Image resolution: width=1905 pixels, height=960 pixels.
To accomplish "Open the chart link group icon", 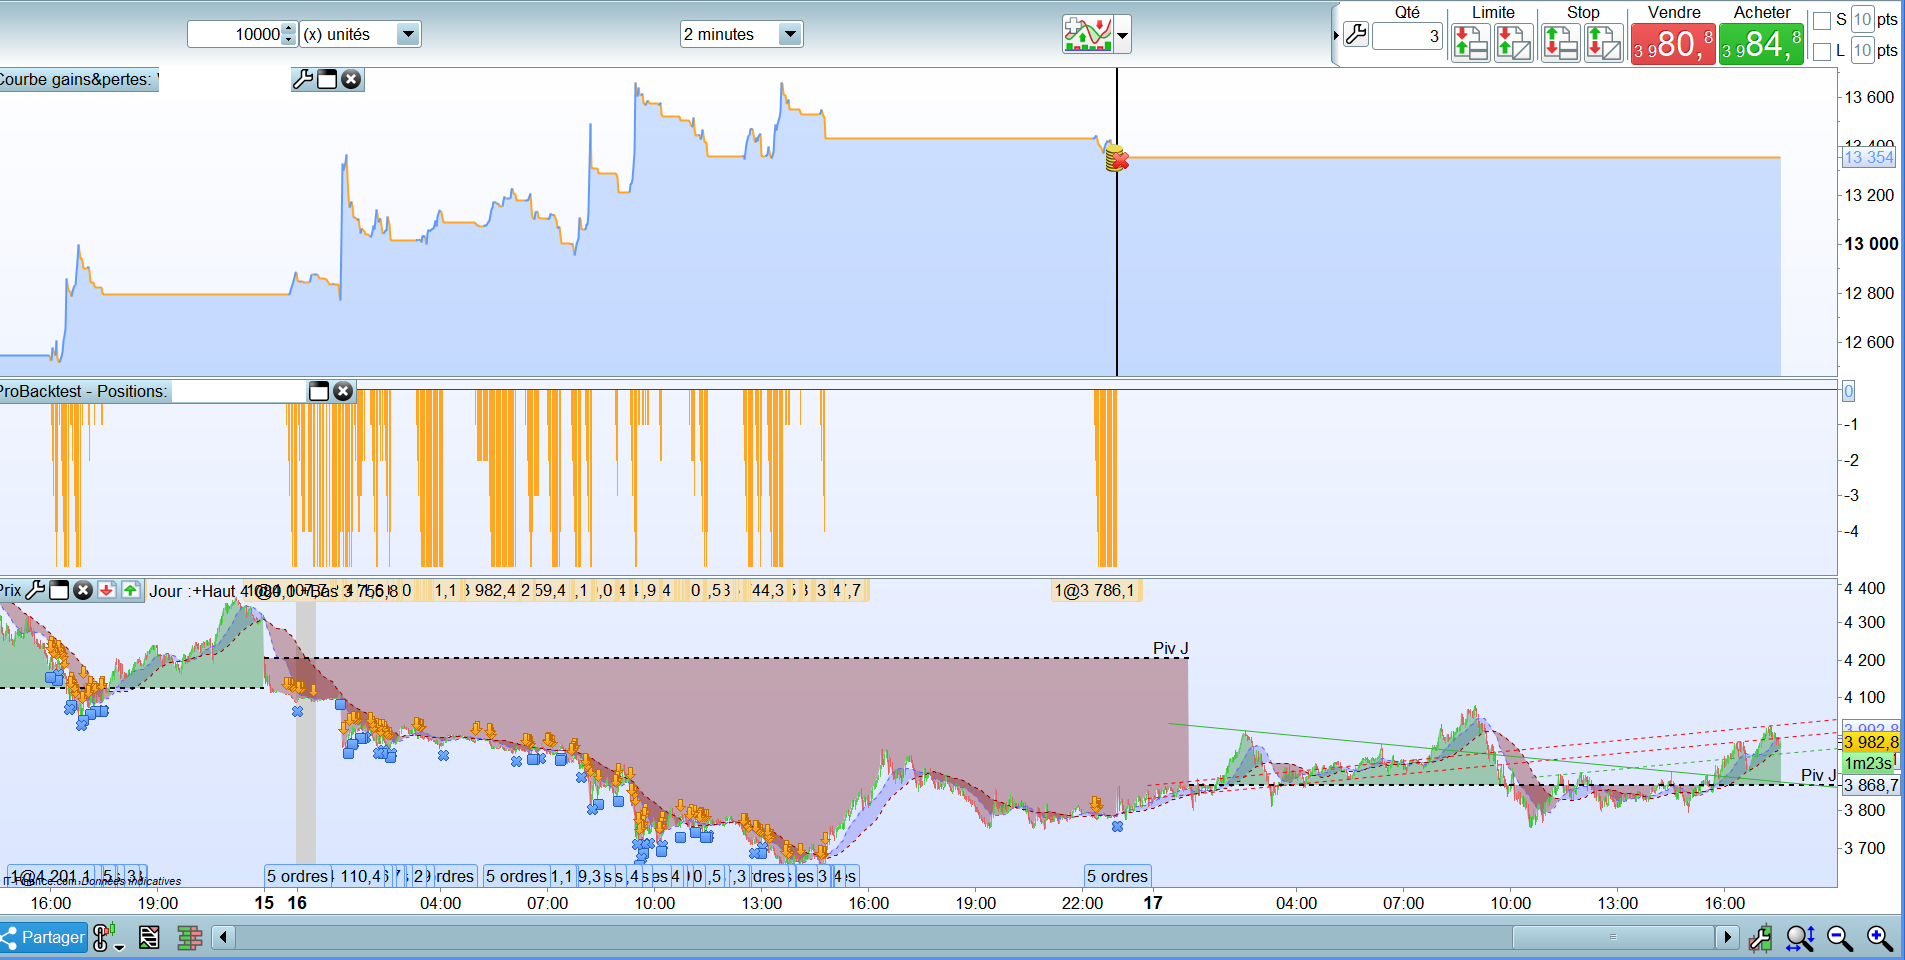I will pos(106,937).
